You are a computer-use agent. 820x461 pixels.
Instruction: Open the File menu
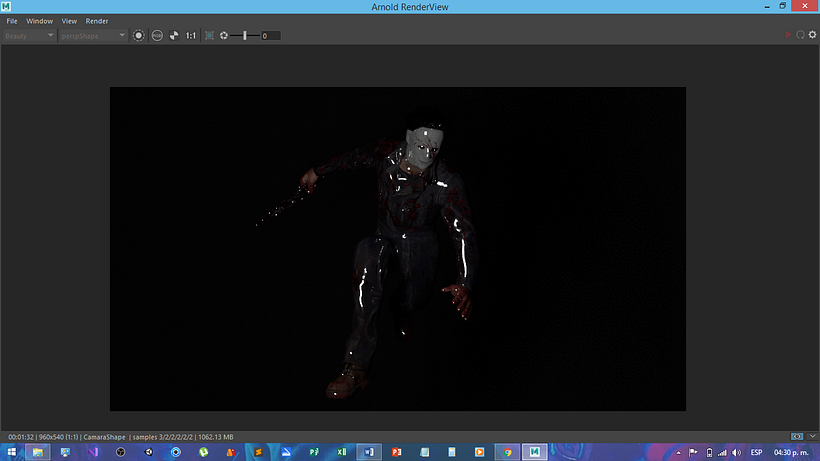(12, 21)
